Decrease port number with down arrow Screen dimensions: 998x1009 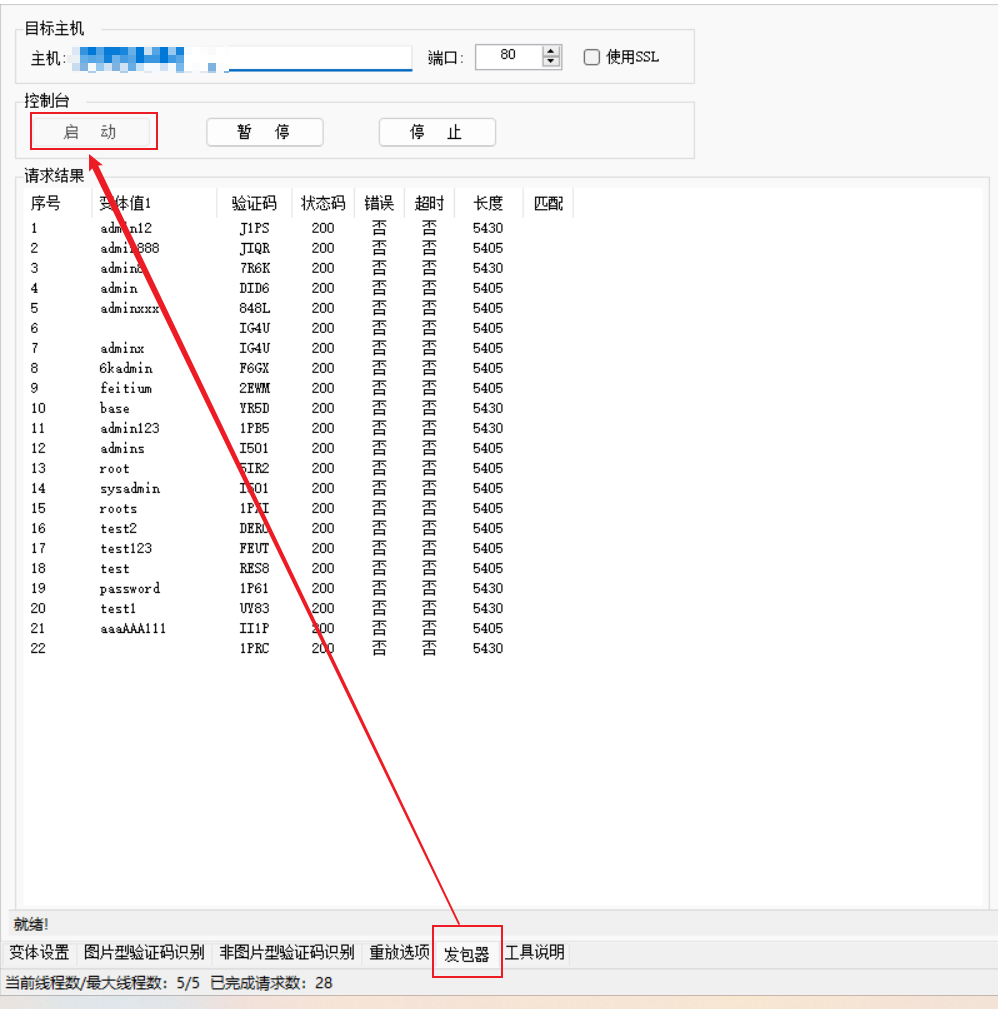coord(552,62)
